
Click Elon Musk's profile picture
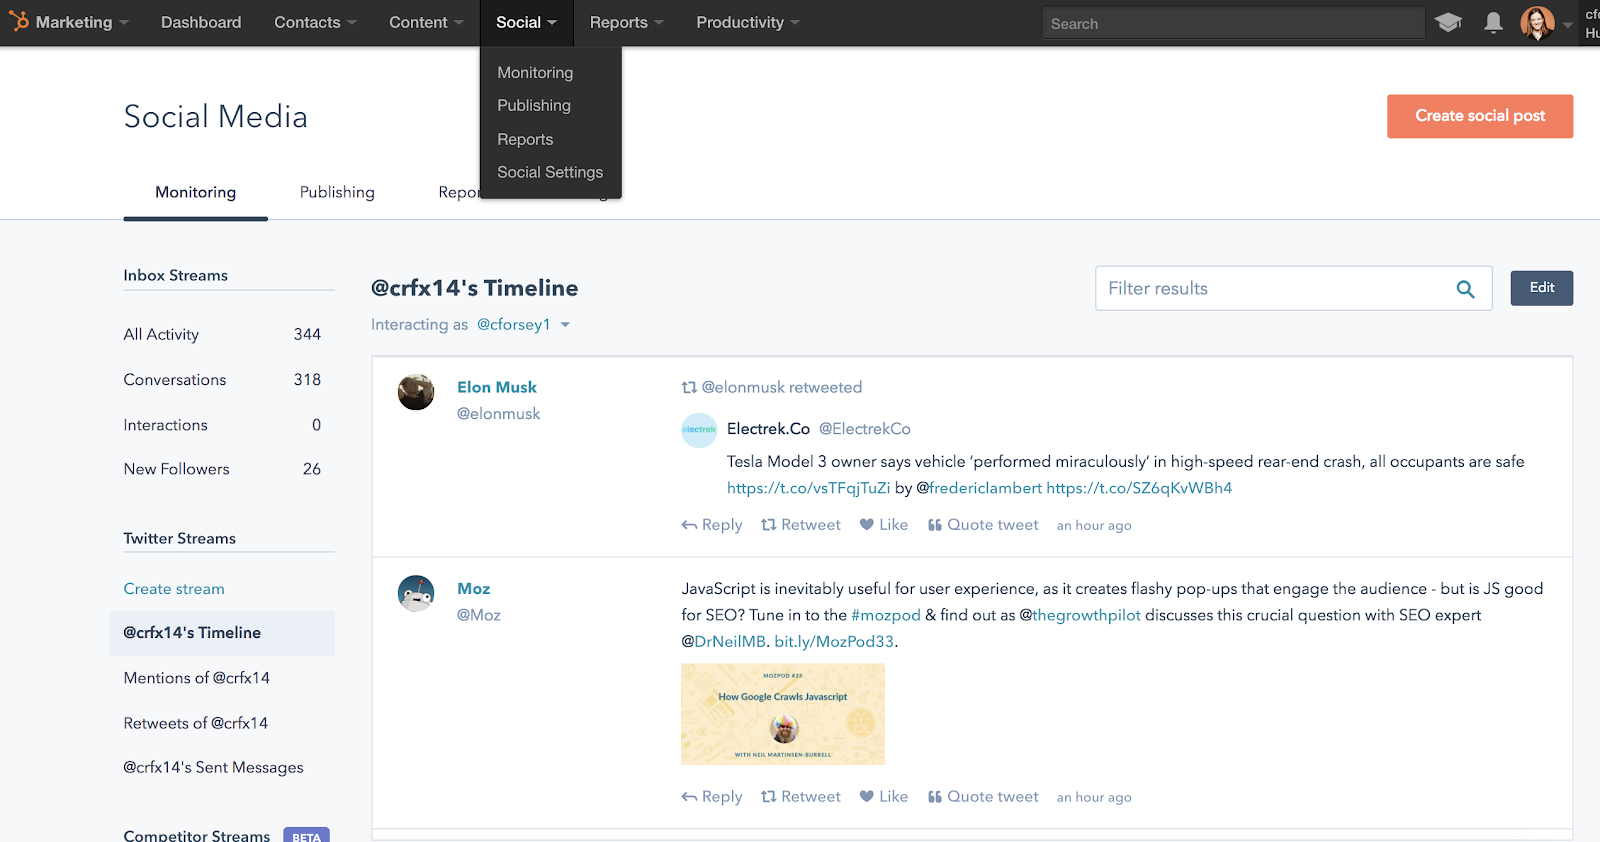[x=416, y=392]
